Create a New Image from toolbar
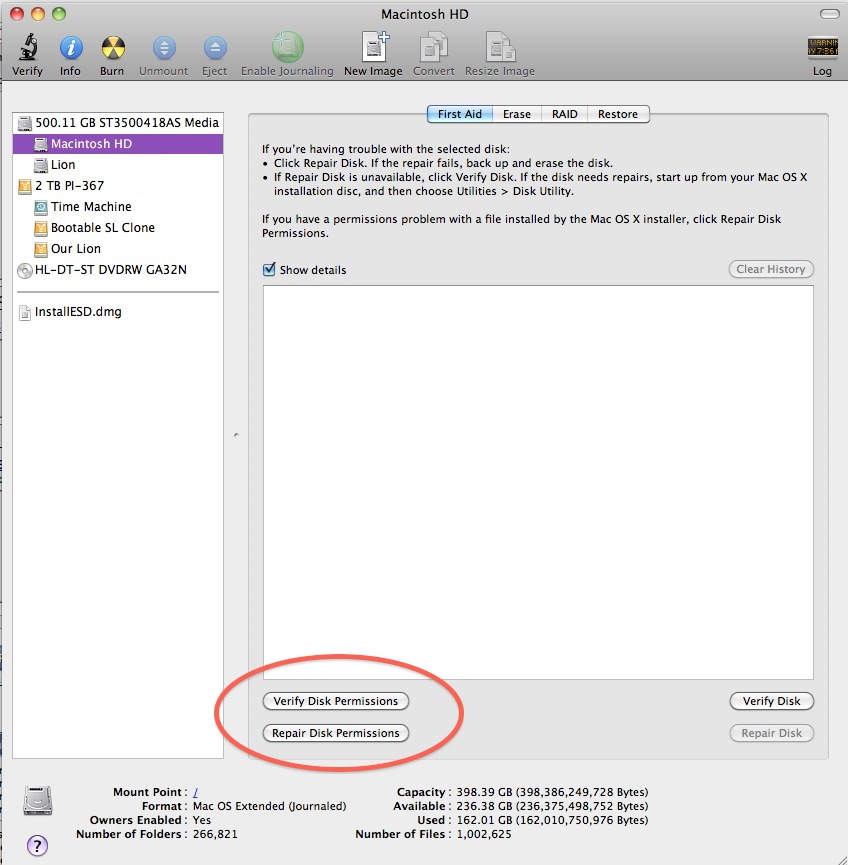The height and width of the screenshot is (865, 848). click(x=375, y=46)
